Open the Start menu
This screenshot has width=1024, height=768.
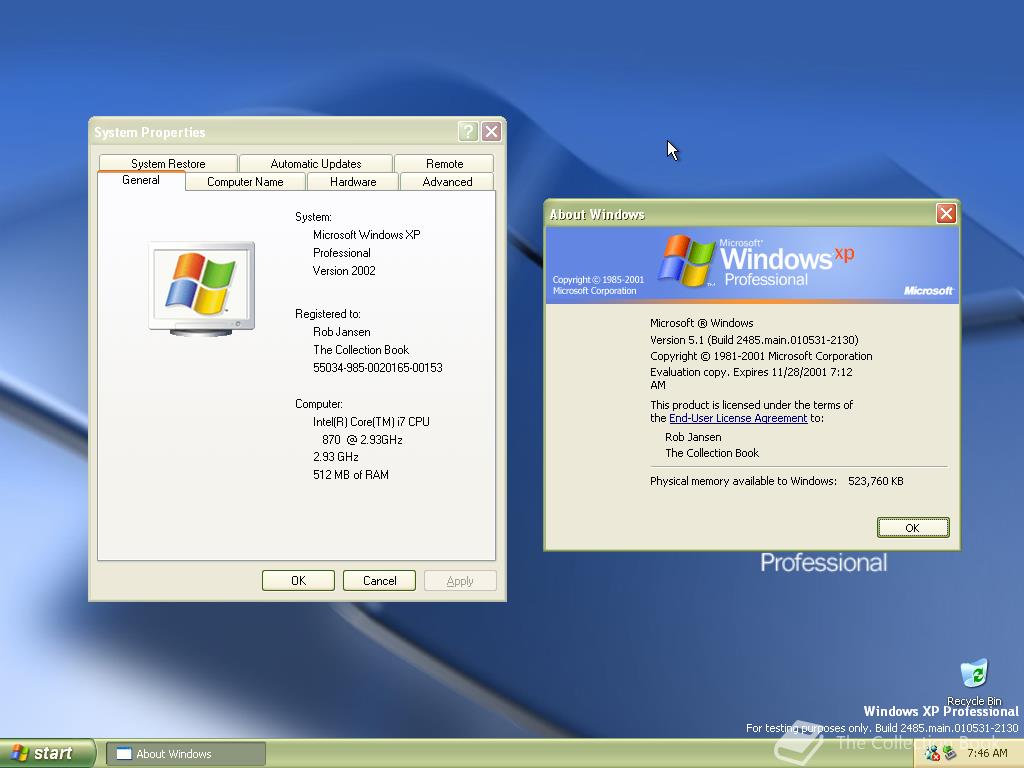tap(47, 754)
